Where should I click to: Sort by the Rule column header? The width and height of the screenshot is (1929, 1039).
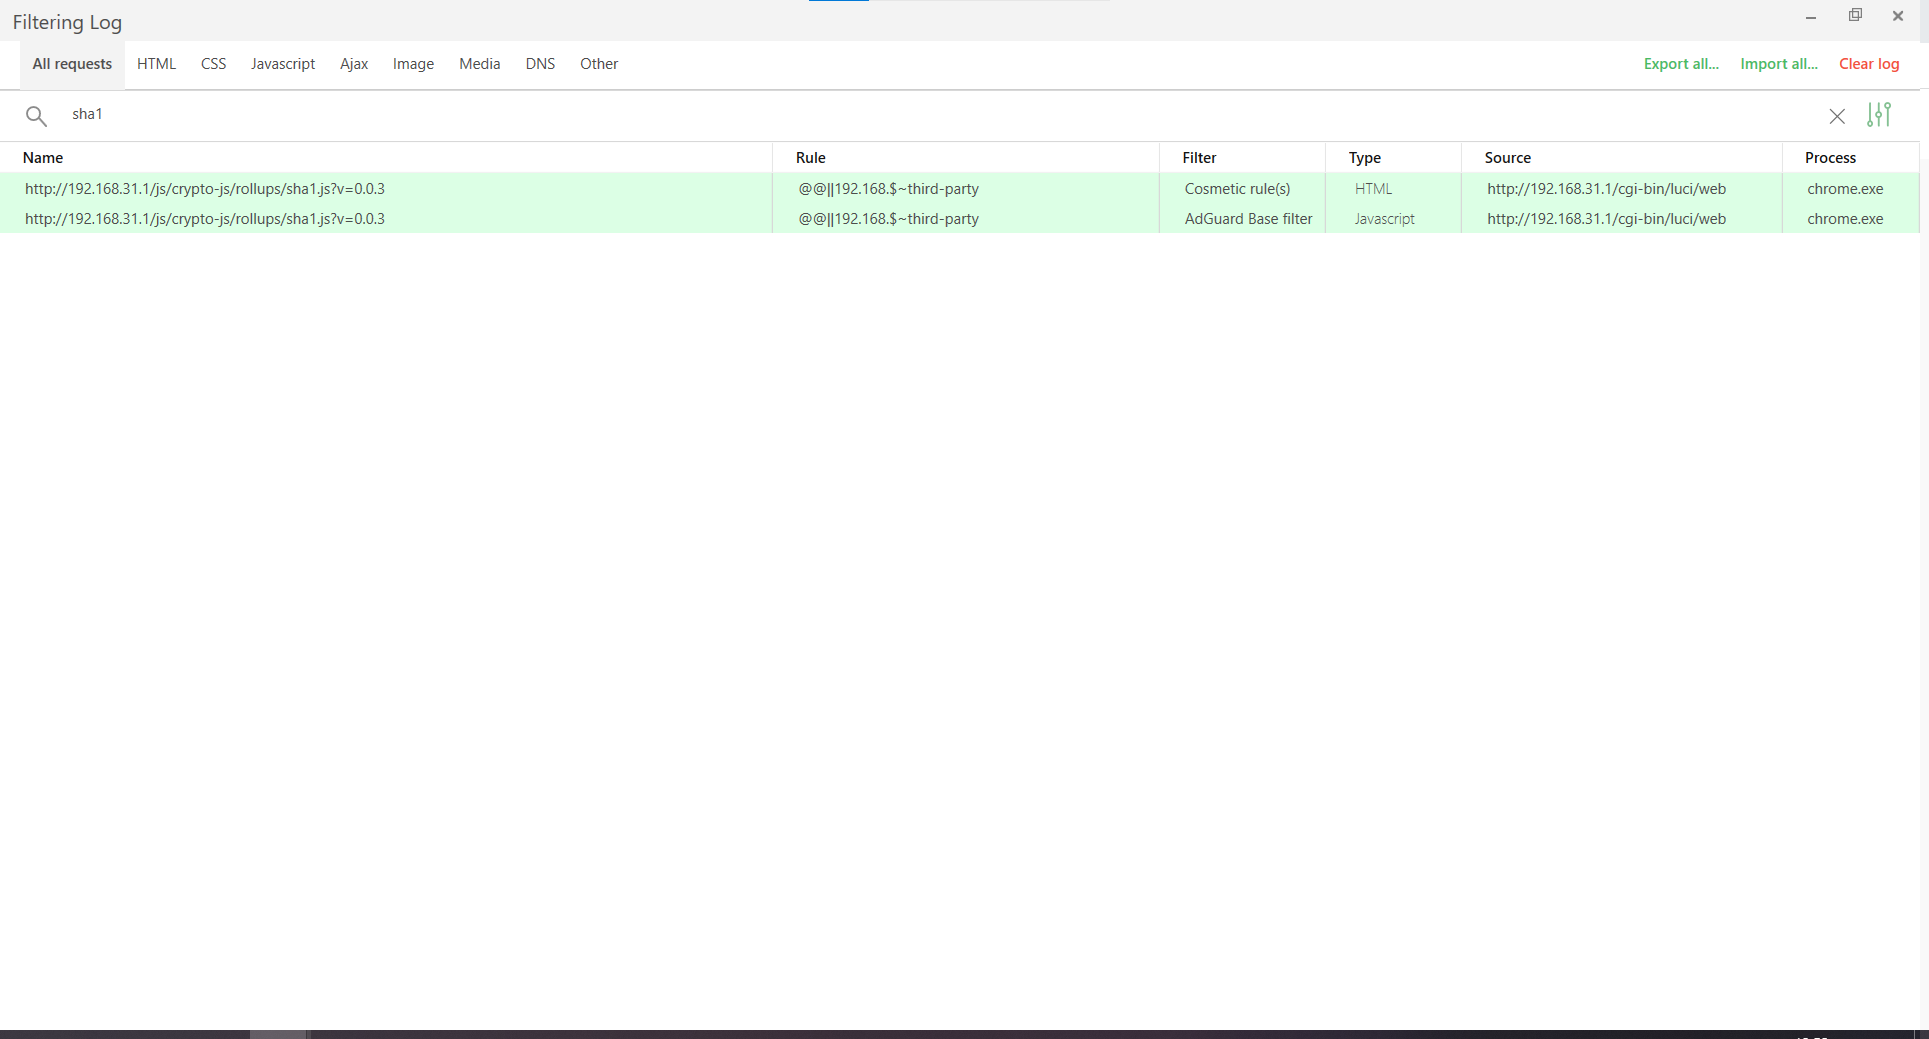(x=810, y=157)
